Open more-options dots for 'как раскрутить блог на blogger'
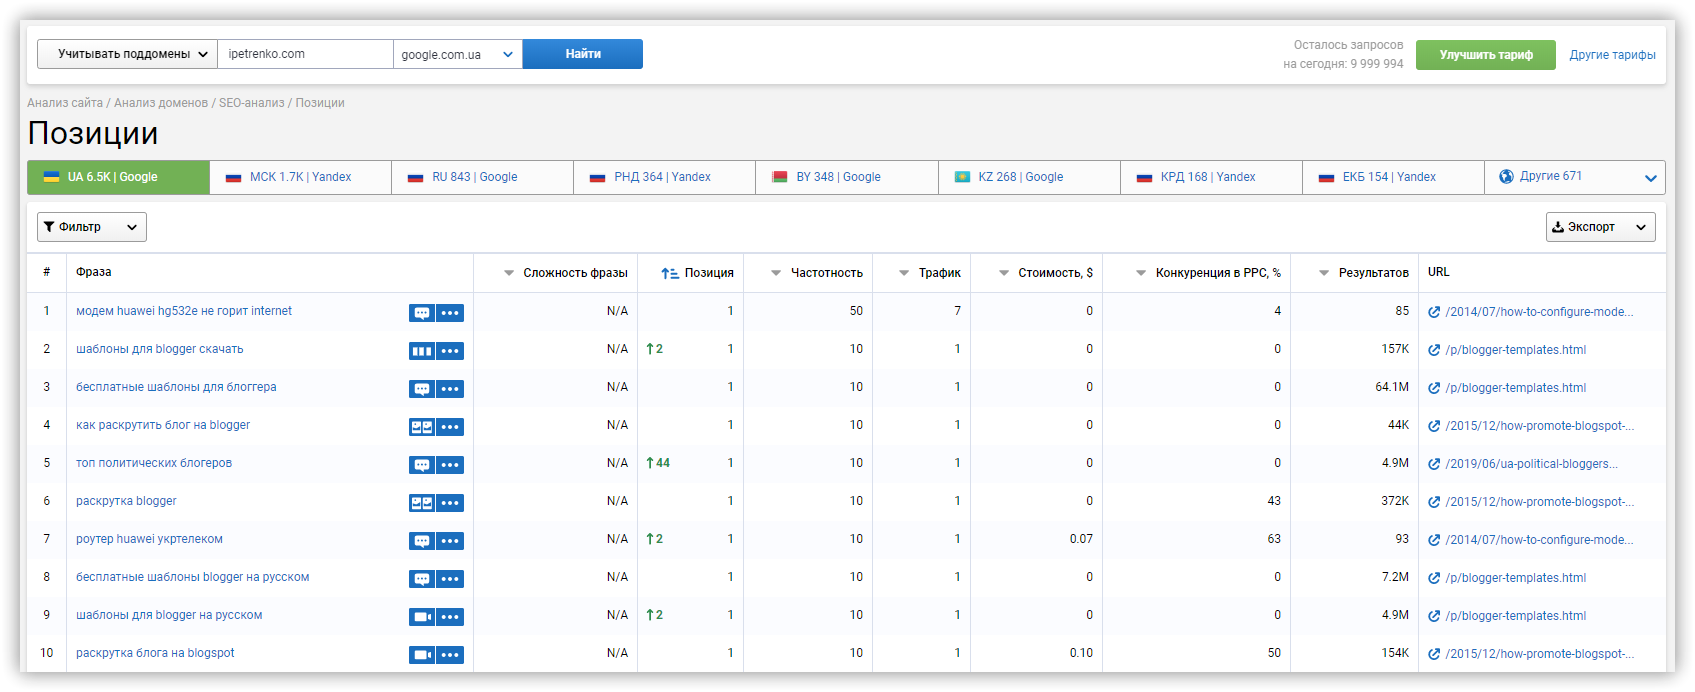This screenshot has height=692, width=1695. pyautogui.click(x=450, y=427)
